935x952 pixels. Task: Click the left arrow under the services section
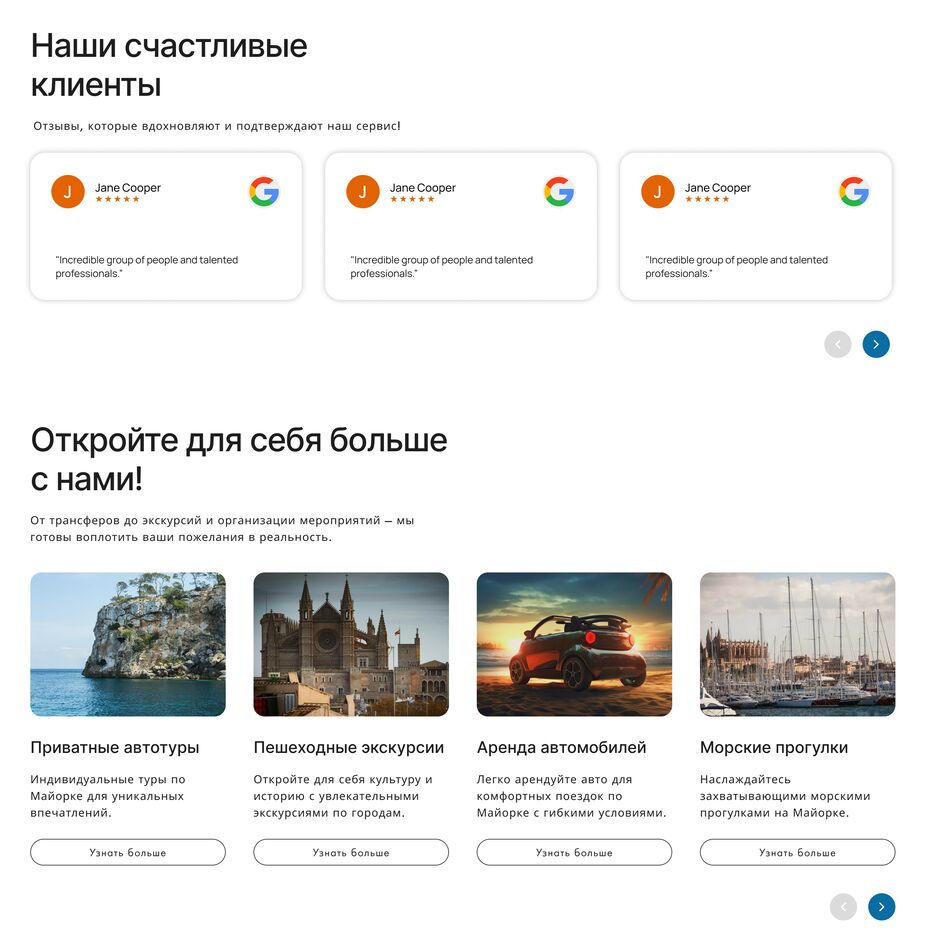844,907
